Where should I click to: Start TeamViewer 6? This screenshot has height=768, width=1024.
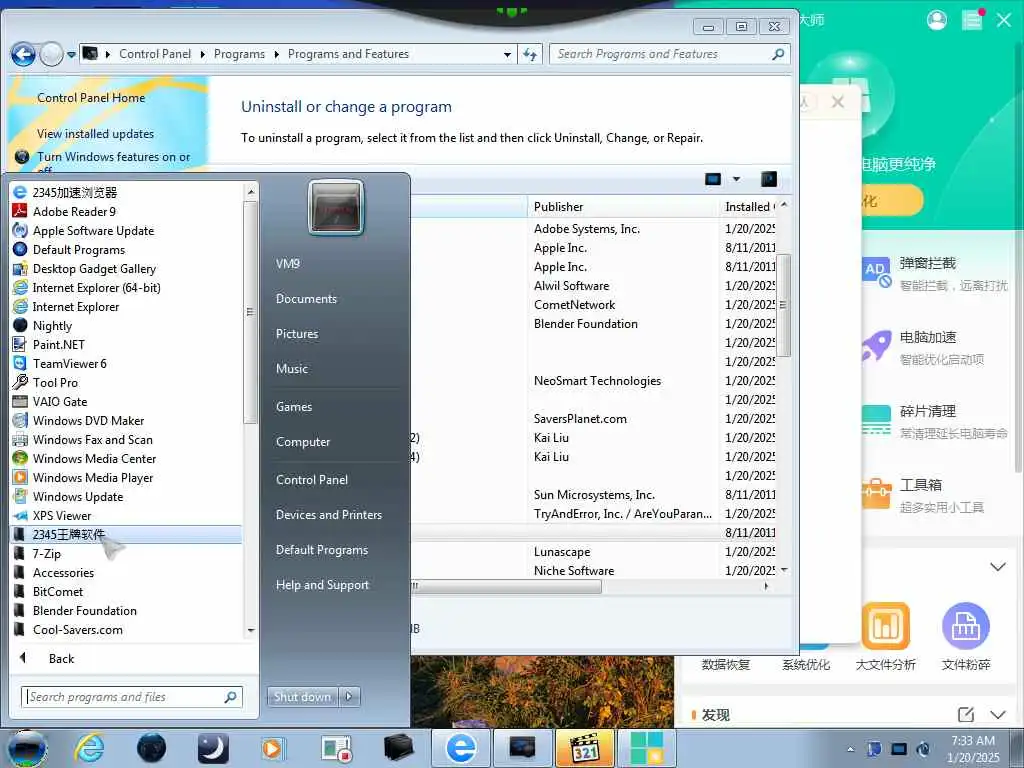(x=69, y=363)
